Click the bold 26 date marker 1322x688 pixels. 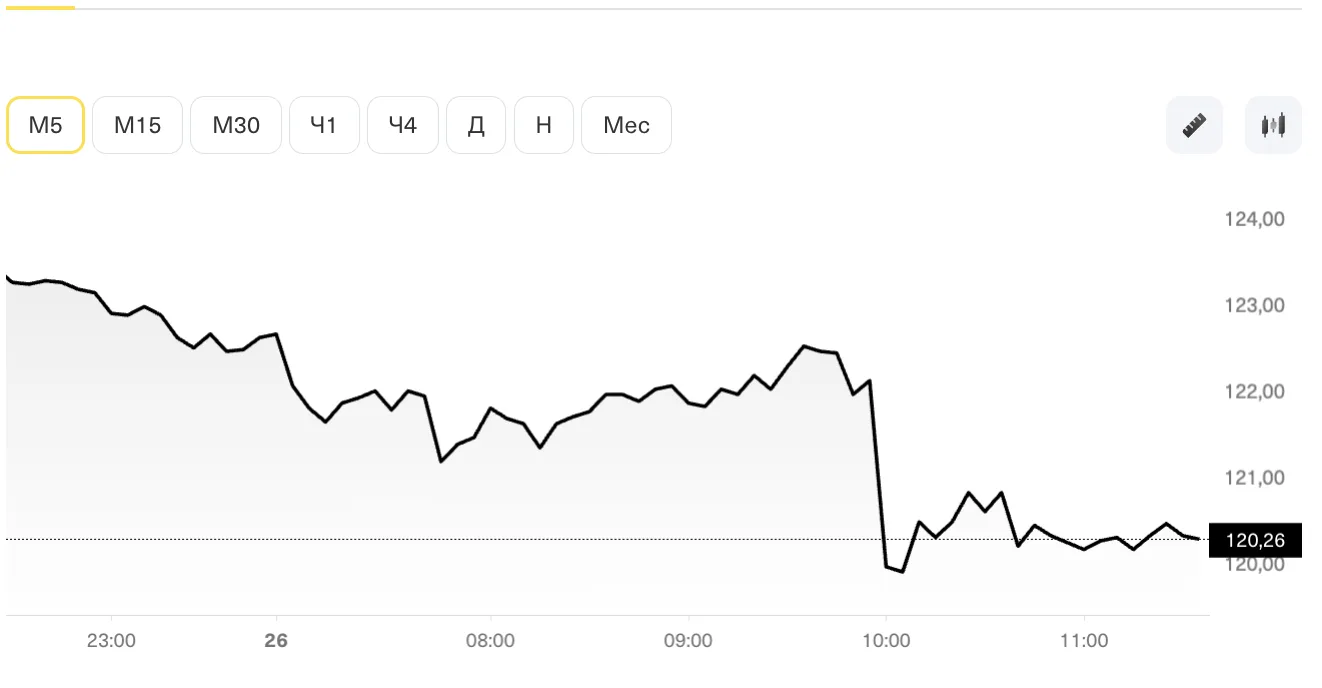point(276,641)
